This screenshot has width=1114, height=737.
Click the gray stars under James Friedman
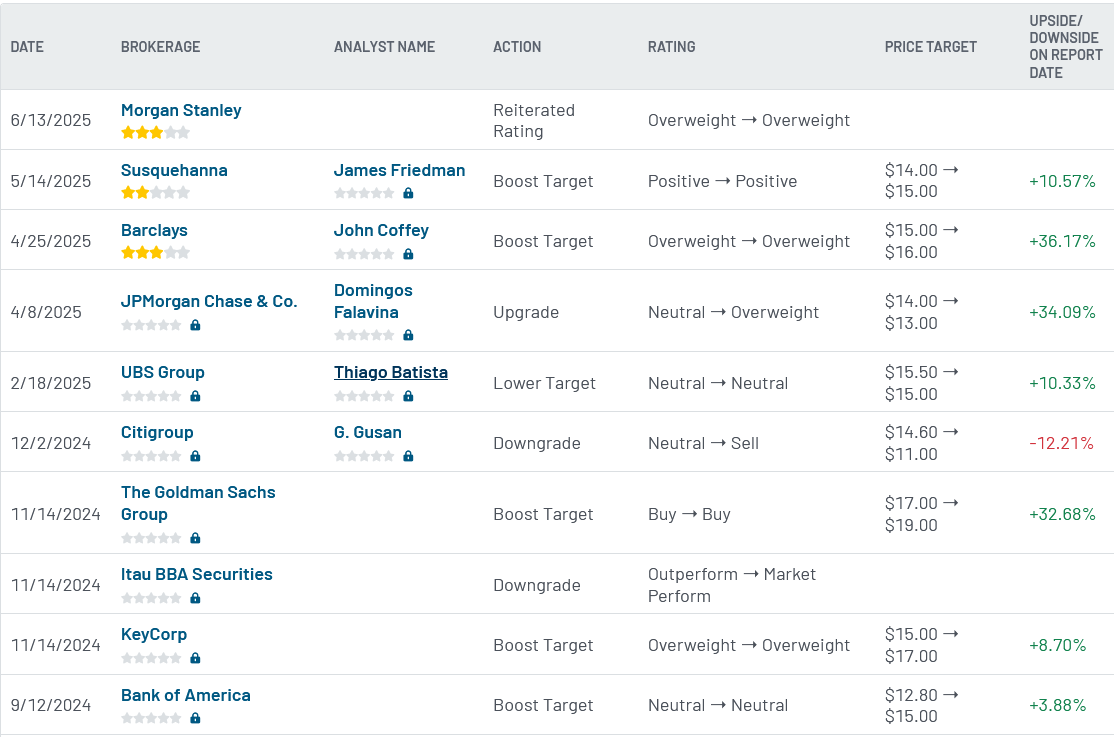tap(364, 193)
